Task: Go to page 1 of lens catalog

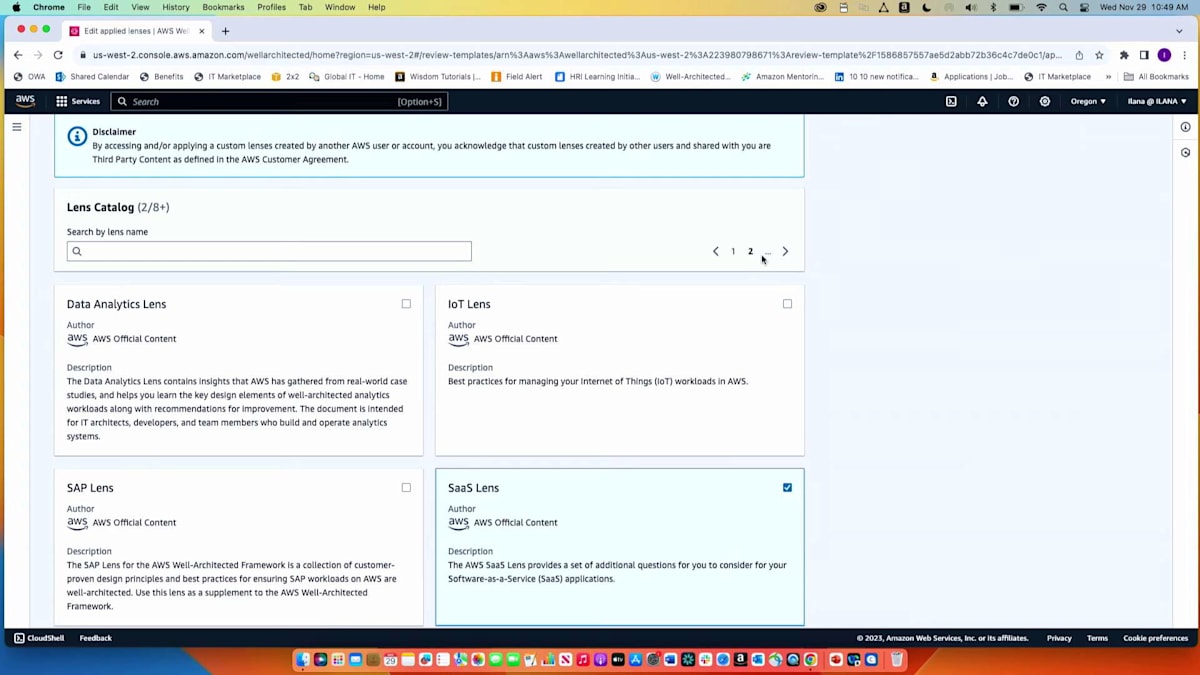Action: point(733,251)
